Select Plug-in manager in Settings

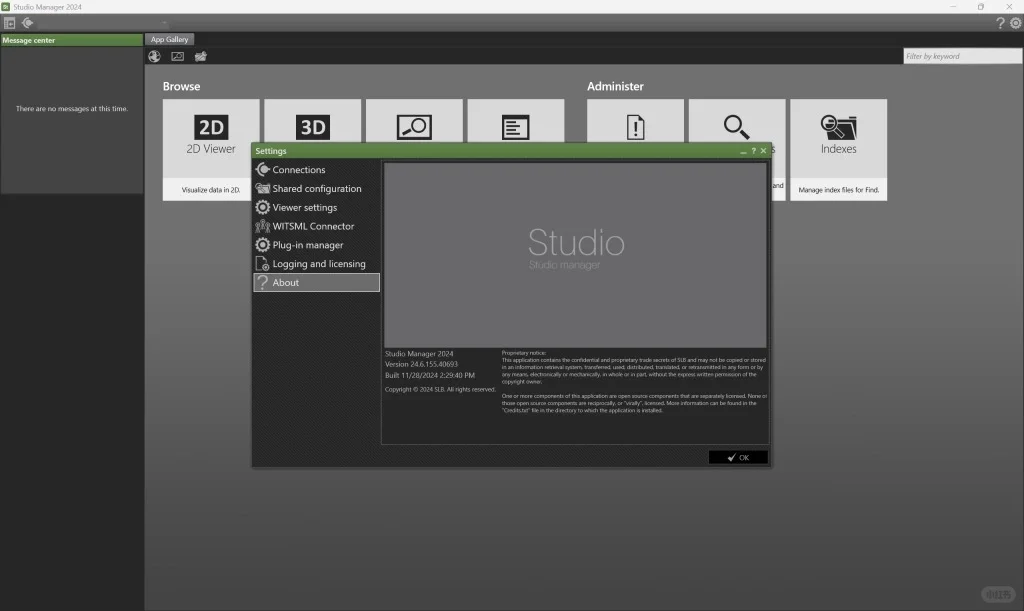pyautogui.click(x=316, y=245)
